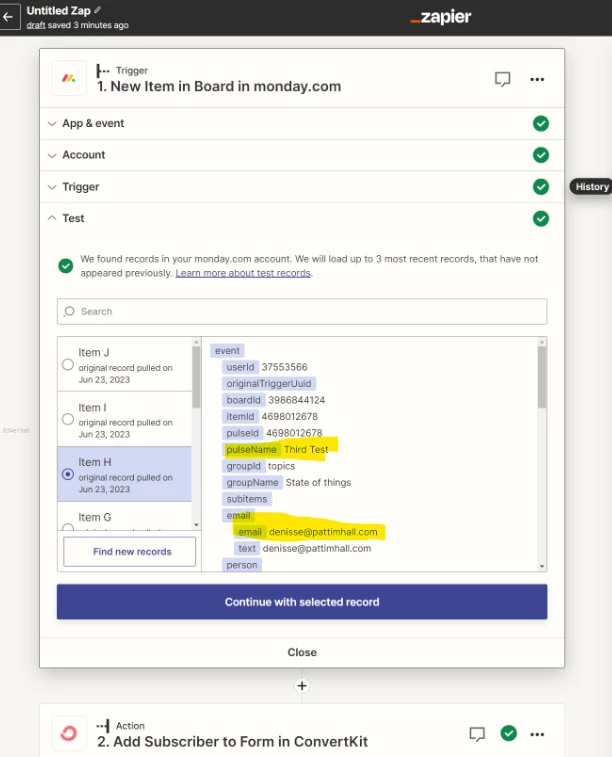Click the boardId value 3986844124

pyautogui.click(x=296, y=400)
